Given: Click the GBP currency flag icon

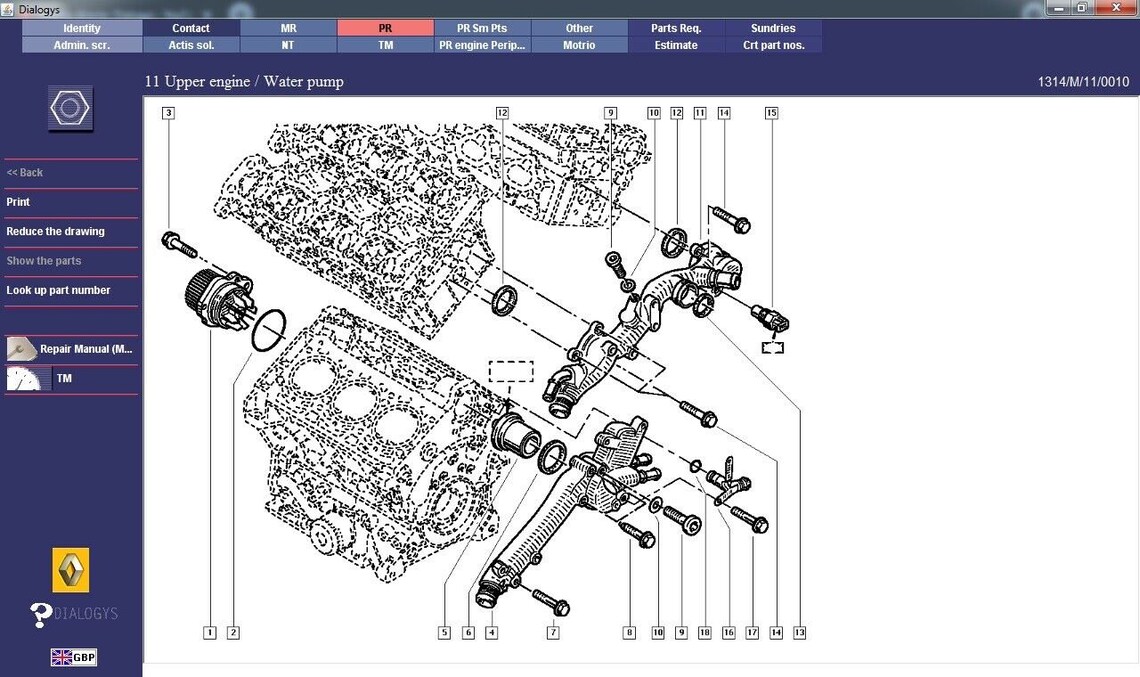Looking at the screenshot, I should click(72, 657).
